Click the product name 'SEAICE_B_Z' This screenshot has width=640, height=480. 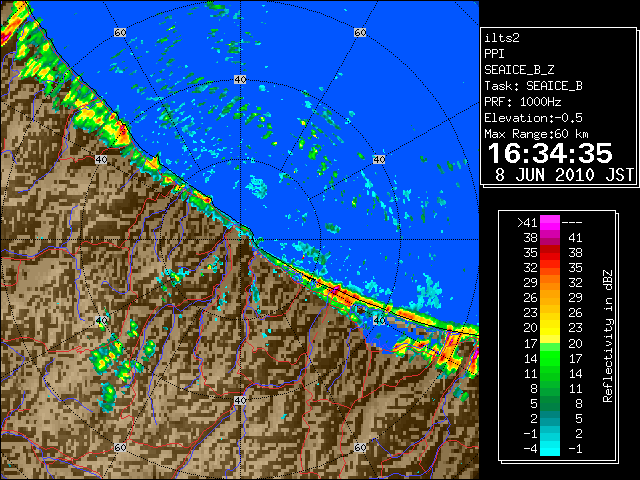[519, 70]
